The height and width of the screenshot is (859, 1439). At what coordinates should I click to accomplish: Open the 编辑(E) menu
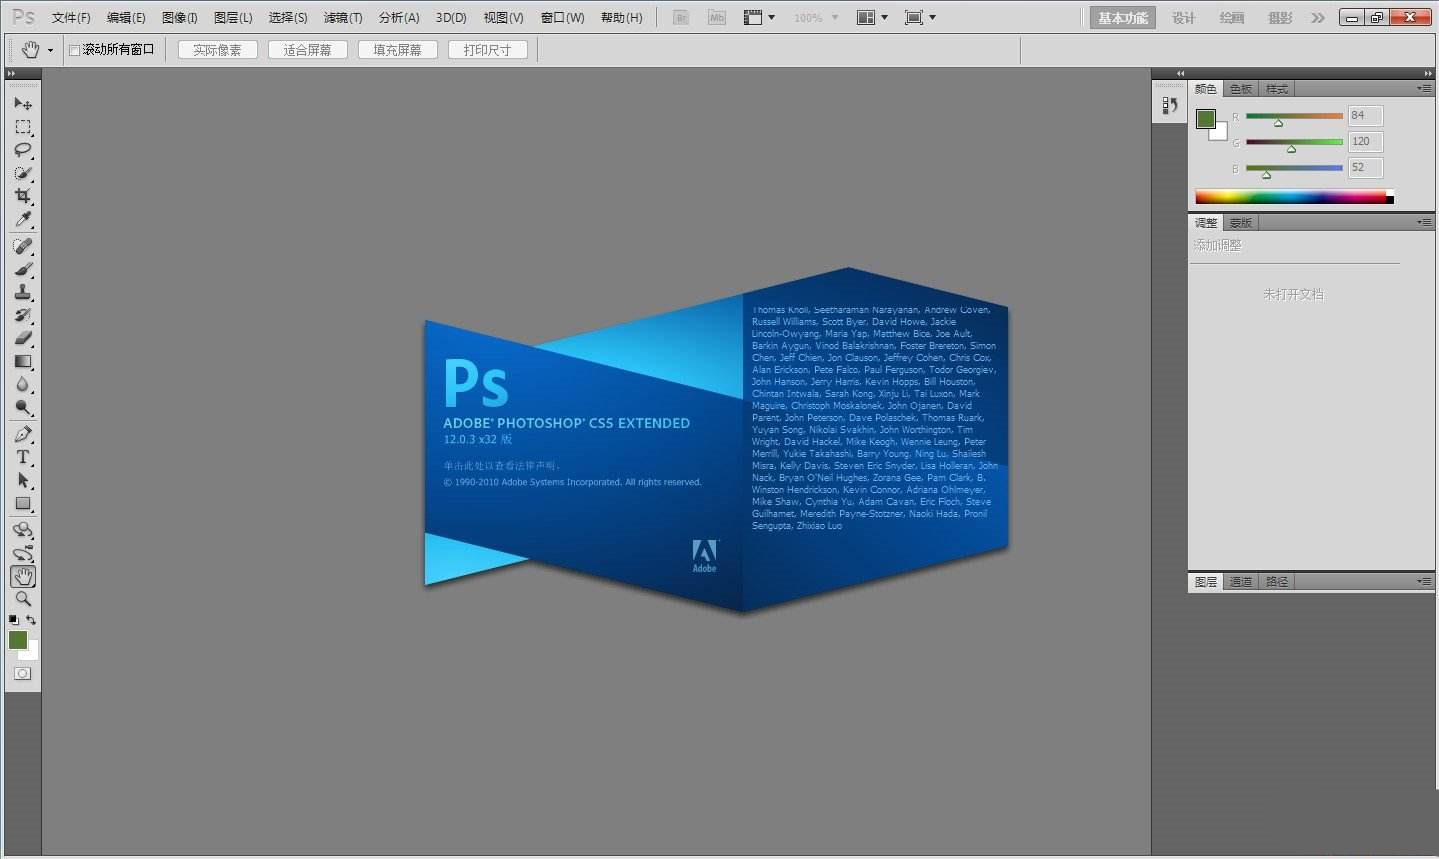click(126, 17)
